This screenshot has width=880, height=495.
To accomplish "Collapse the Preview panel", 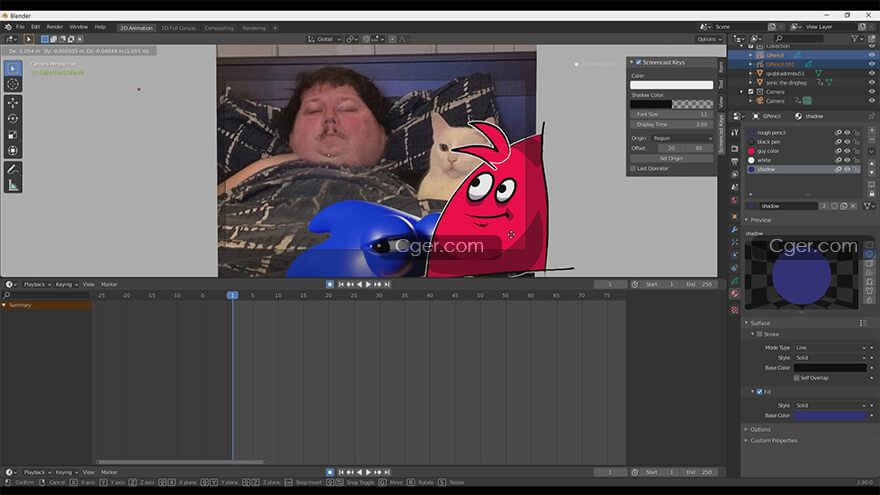I will click(760, 220).
